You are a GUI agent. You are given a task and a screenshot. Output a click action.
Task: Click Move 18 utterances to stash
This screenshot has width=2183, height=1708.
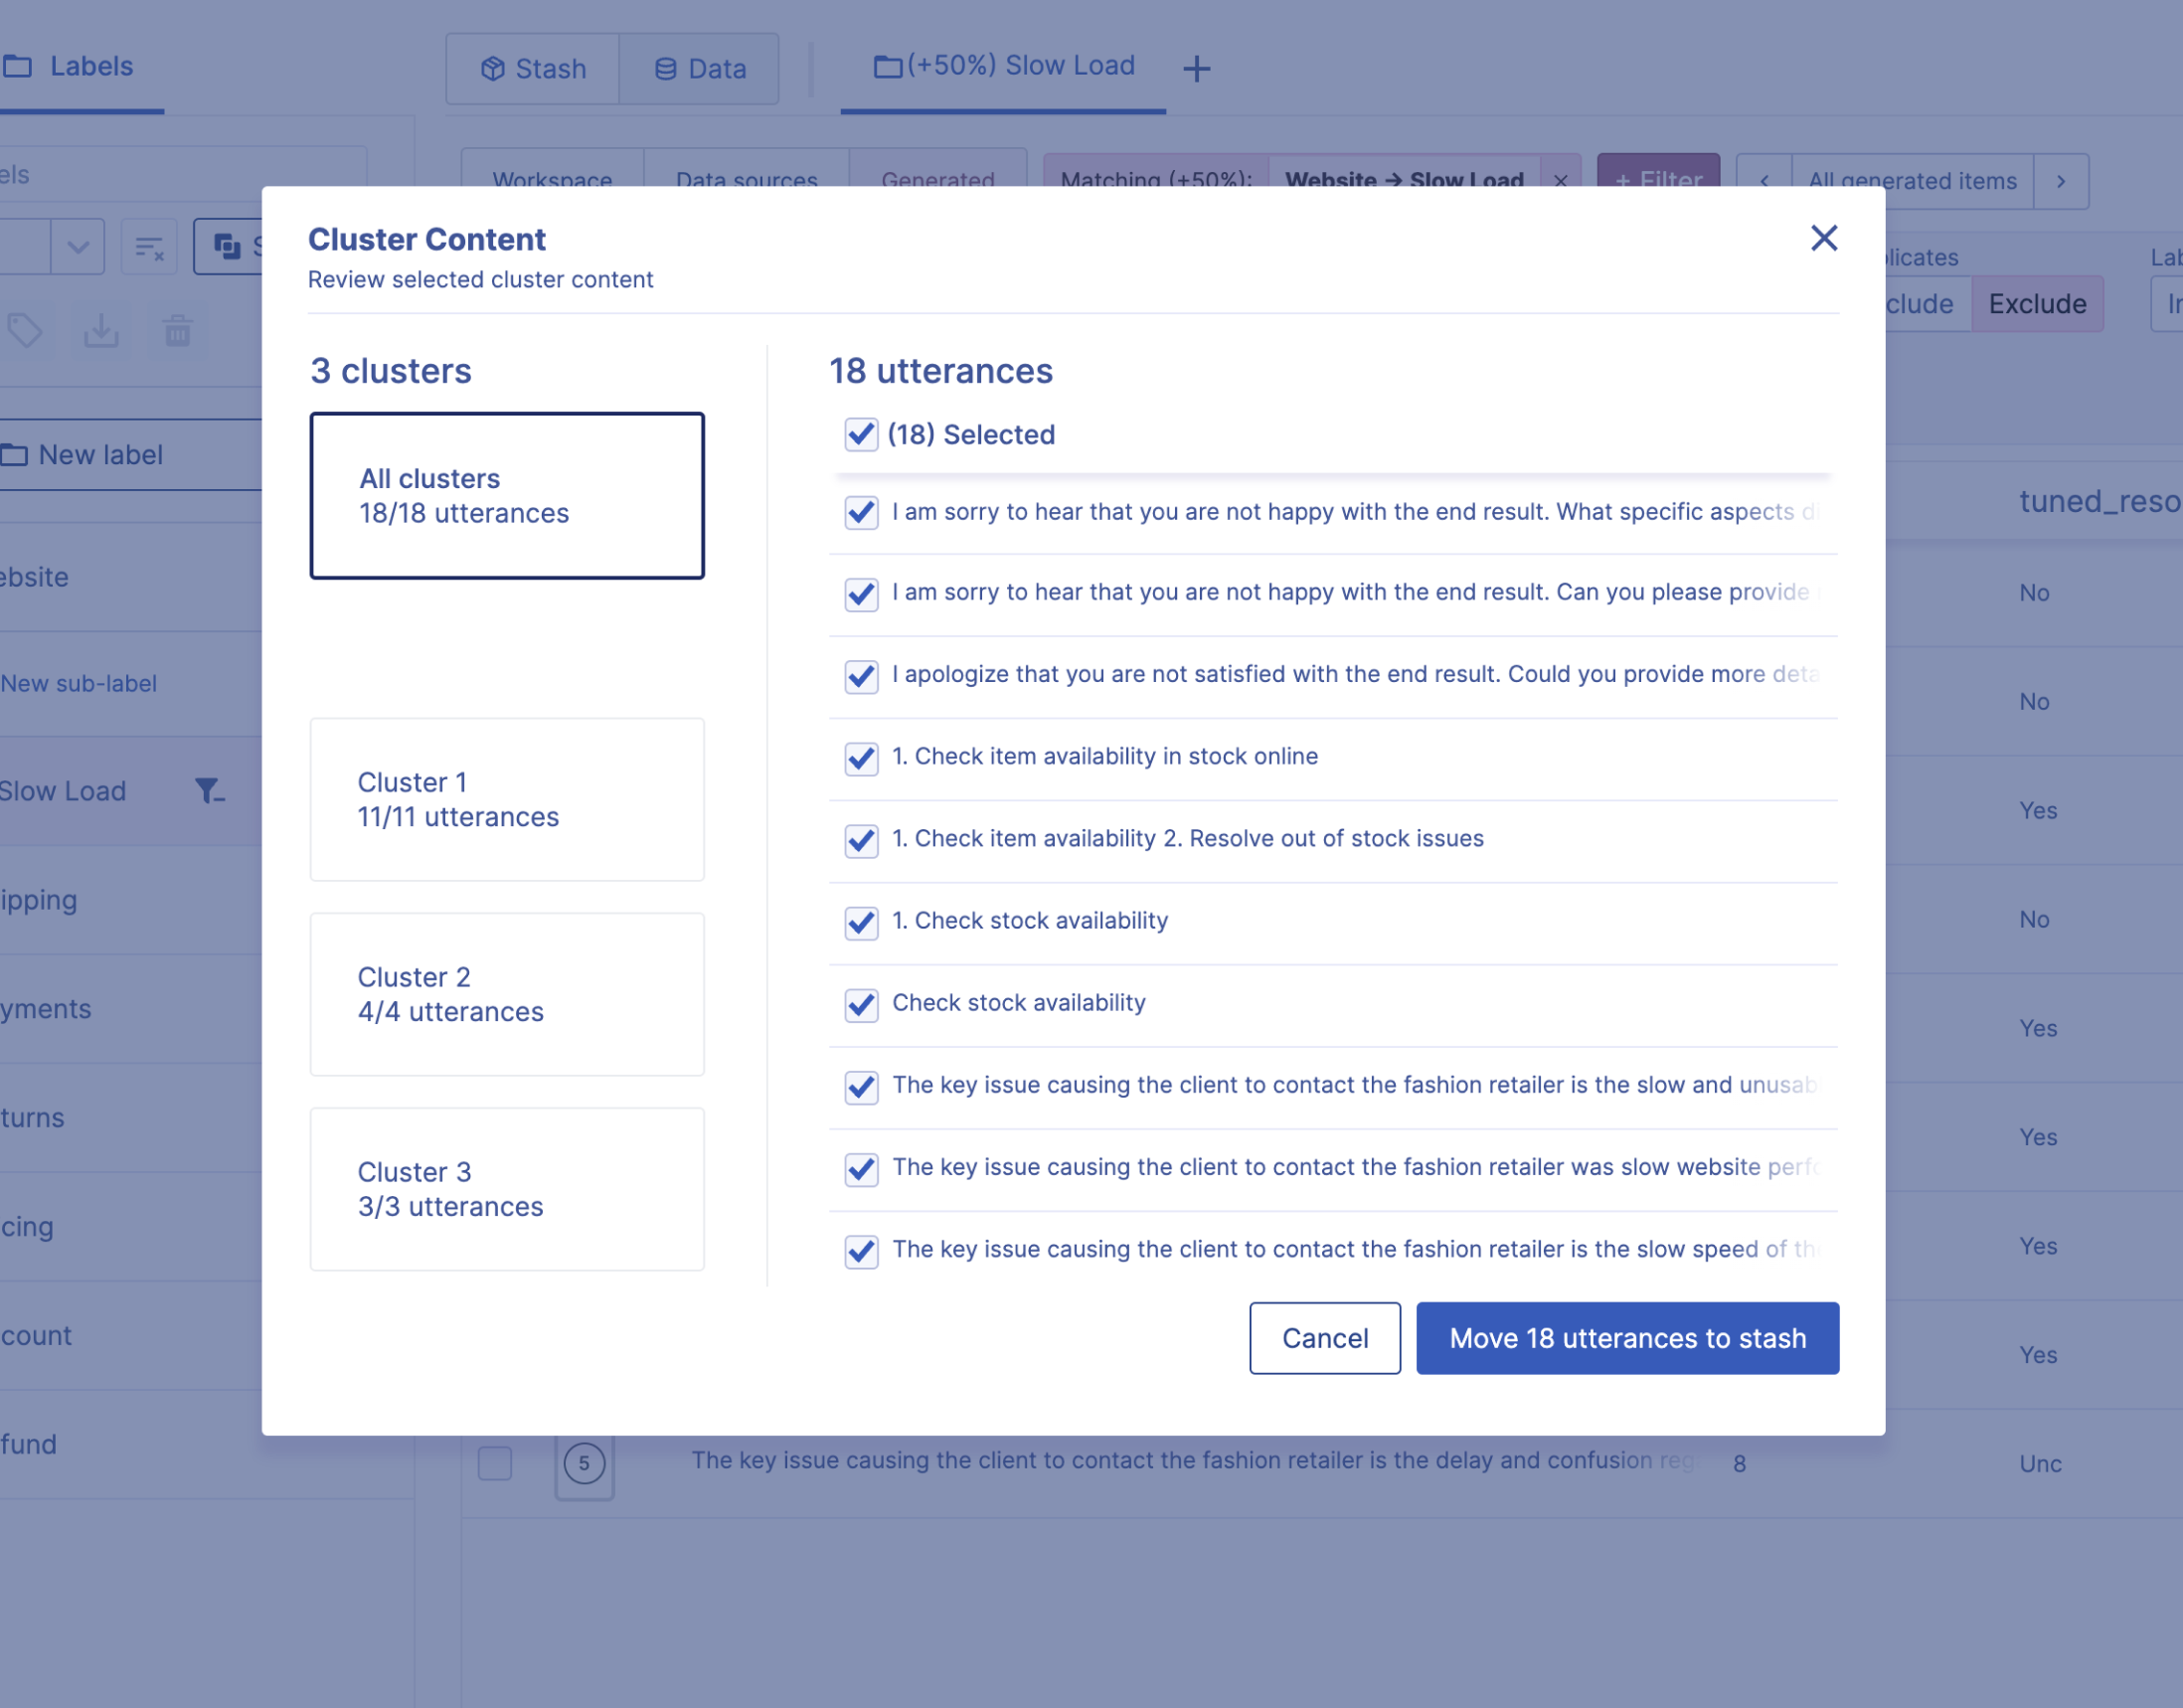(x=1626, y=1338)
